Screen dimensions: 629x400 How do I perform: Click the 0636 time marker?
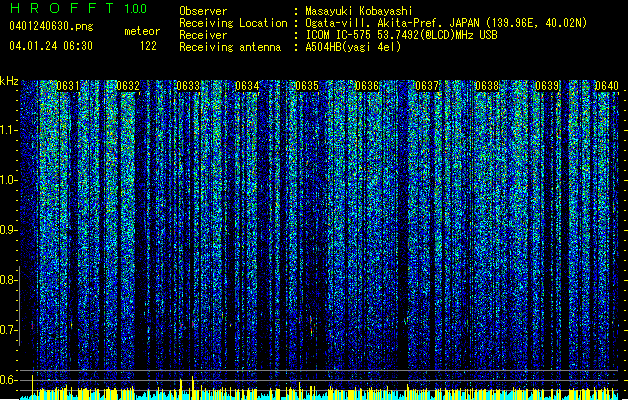[x=367, y=86]
